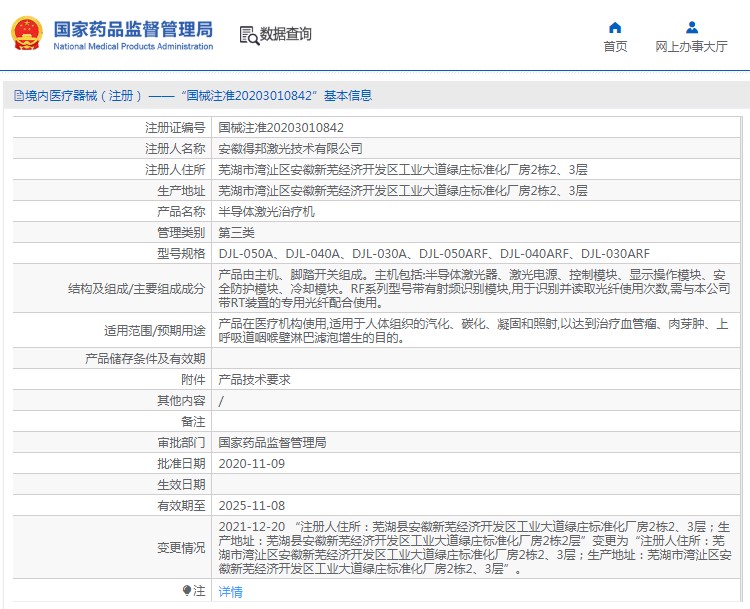Click the model list starting DJL-050A

pyautogui.click(x=434, y=254)
